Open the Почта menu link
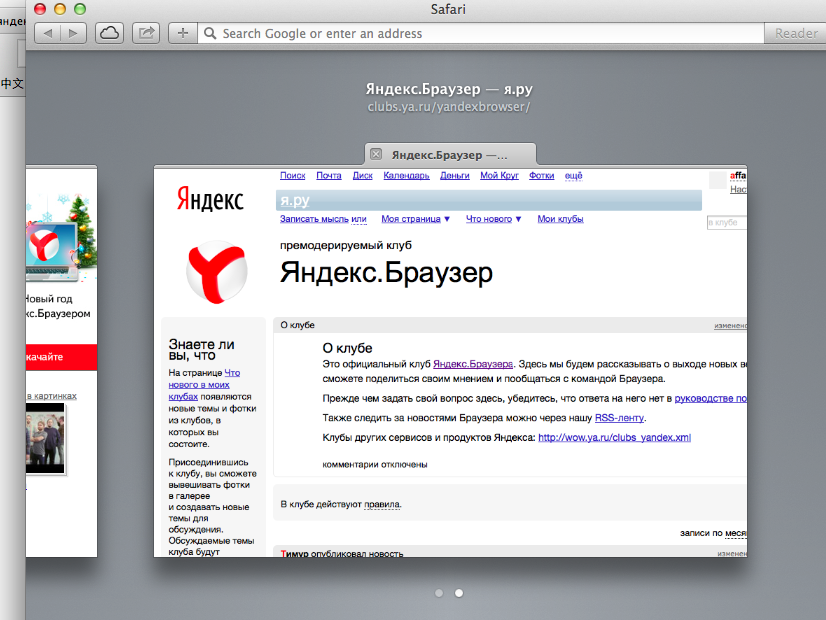Image resolution: width=826 pixels, height=620 pixels. tap(326, 176)
